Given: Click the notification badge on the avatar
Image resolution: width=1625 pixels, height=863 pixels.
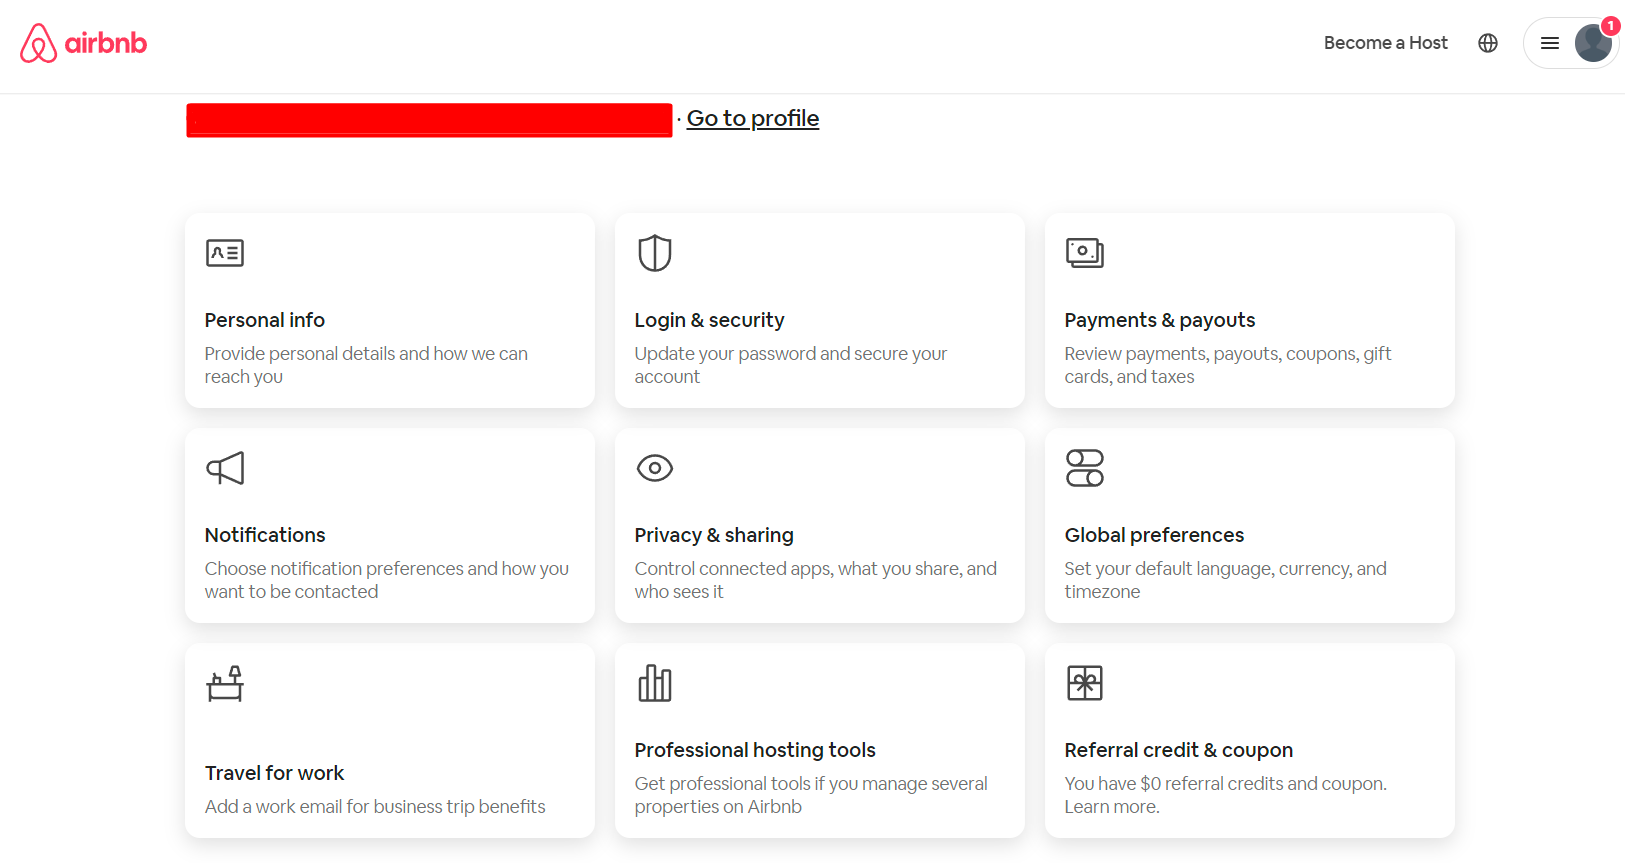Looking at the screenshot, I should point(1610,25).
